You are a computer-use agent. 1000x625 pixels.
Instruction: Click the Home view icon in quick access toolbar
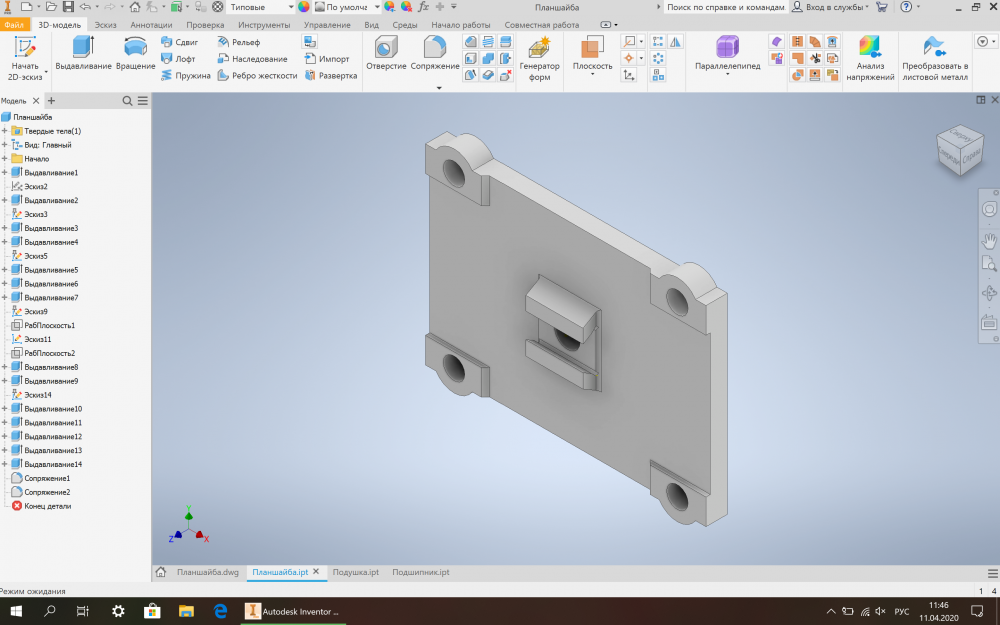click(x=135, y=7)
